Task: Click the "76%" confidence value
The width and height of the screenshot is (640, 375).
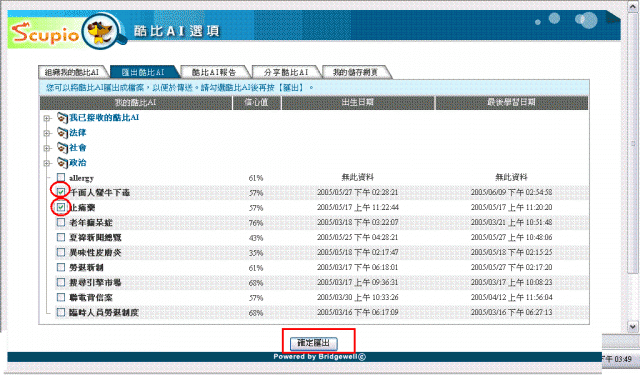Action: pyautogui.click(x=256, y=223)
